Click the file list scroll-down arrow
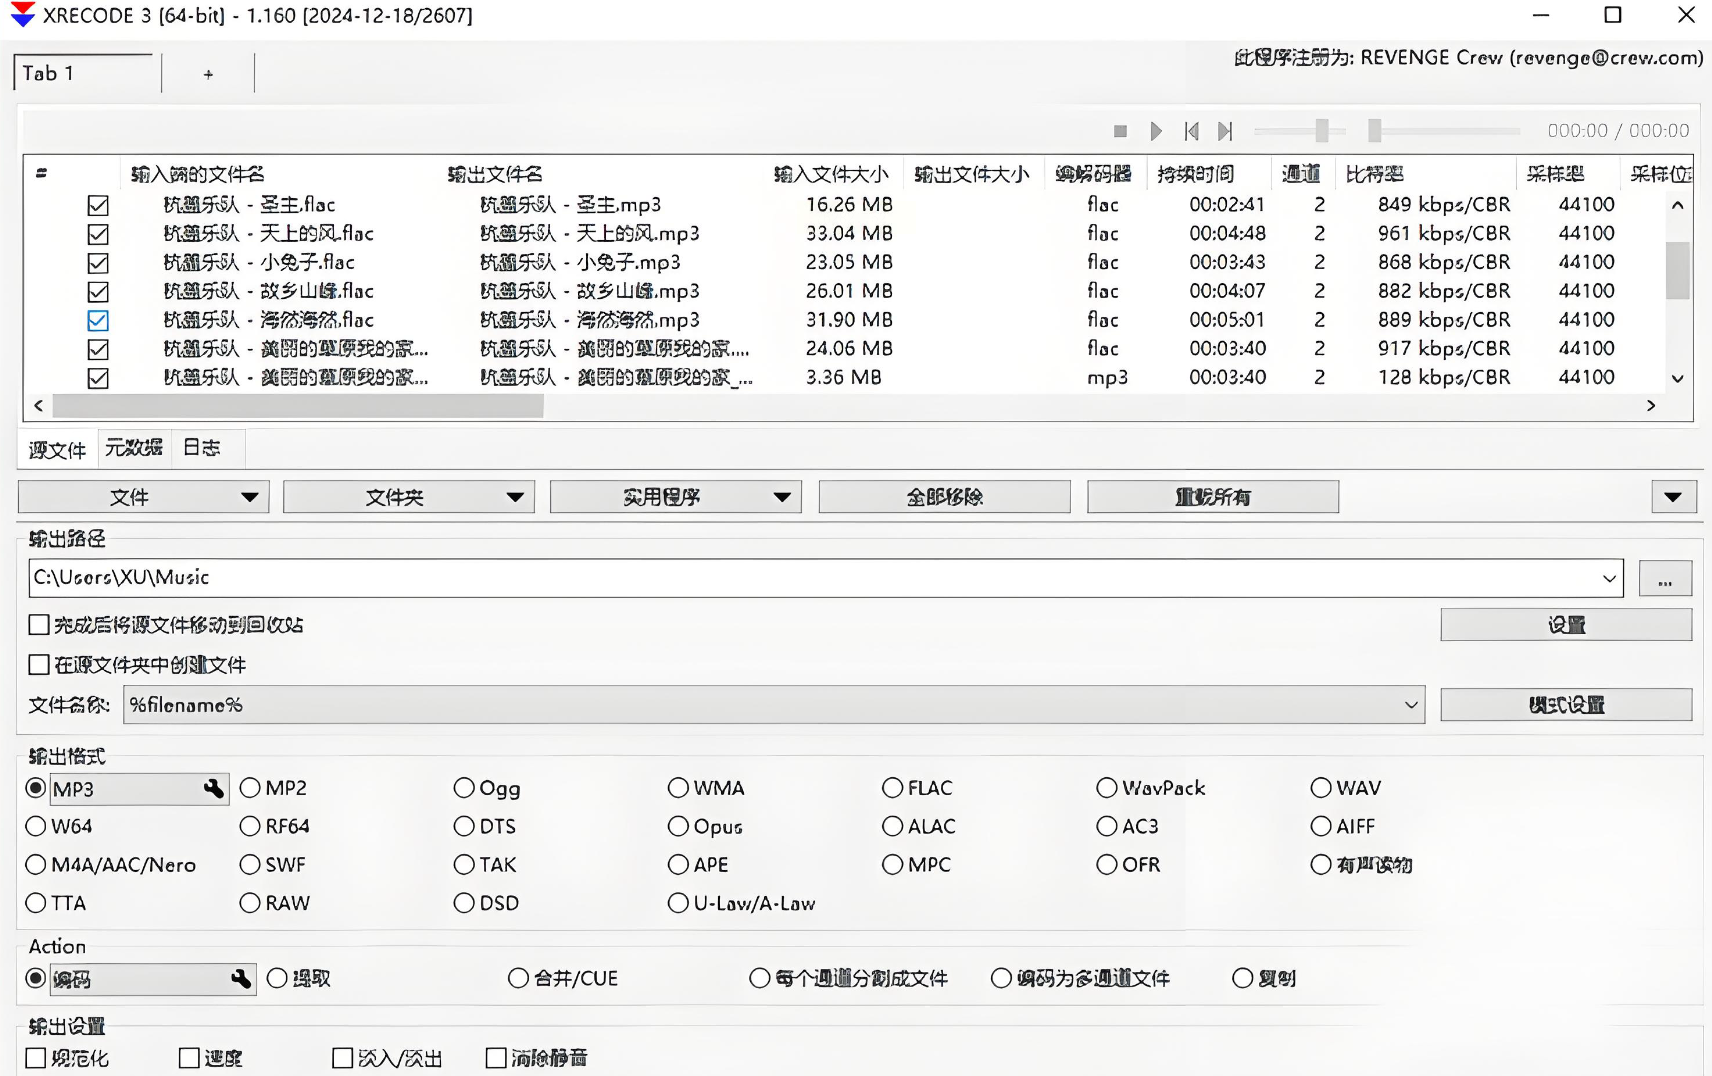The height and width of the screenshot is (1076, 1712). 1678,379
